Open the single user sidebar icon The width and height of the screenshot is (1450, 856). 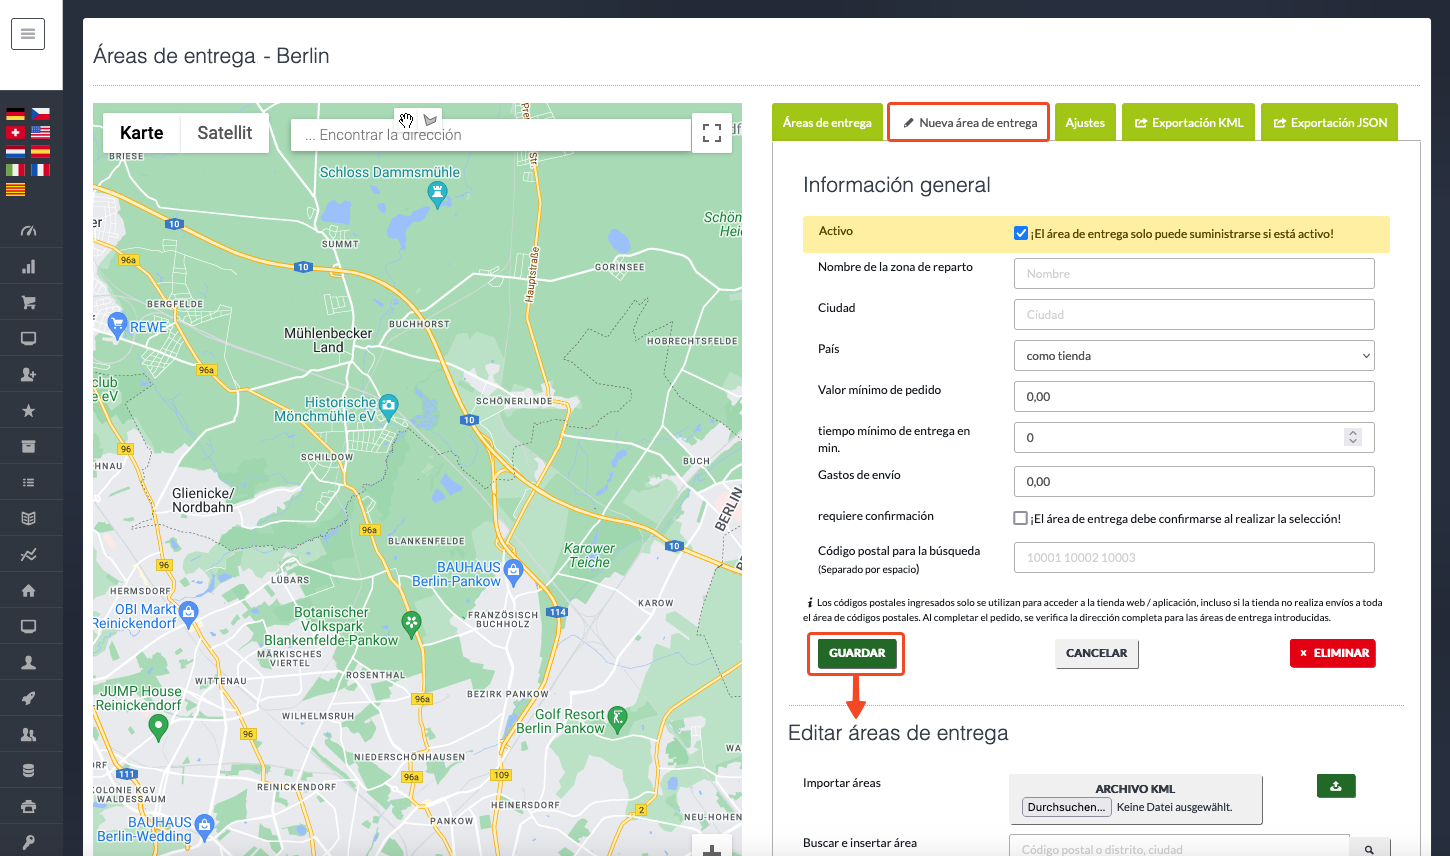point(28,663)
